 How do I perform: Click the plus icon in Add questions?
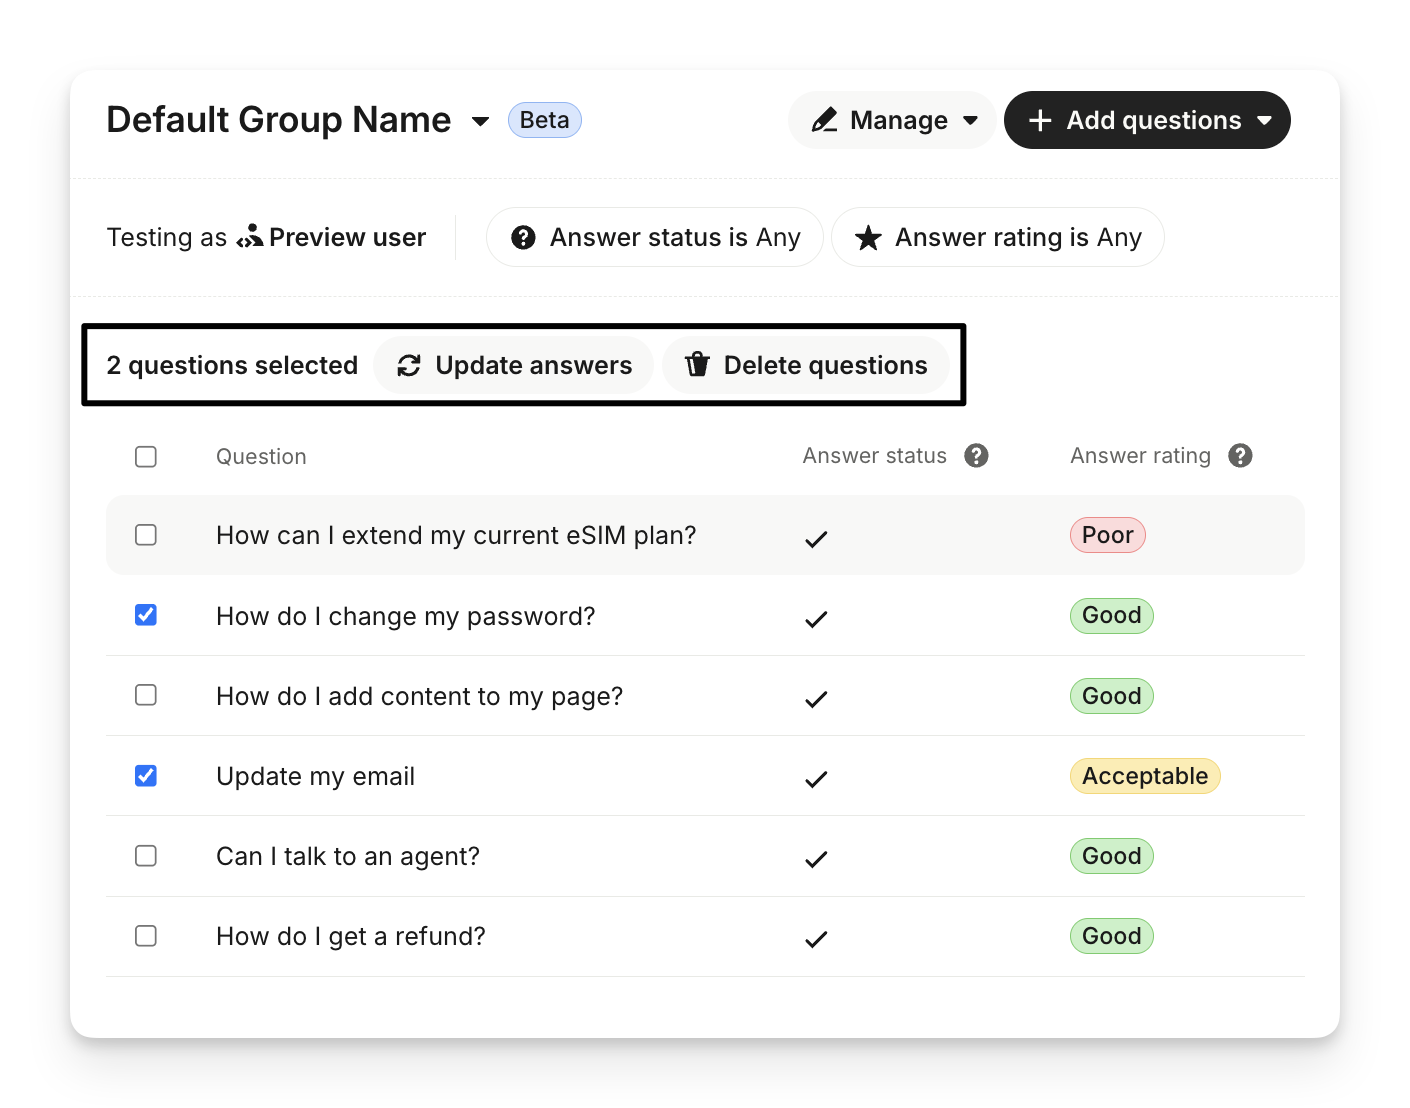(x=1040, y=121)
